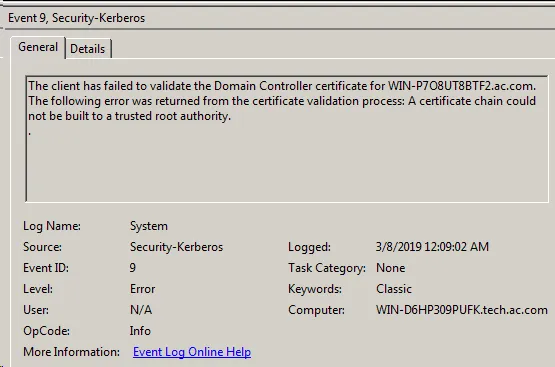Click computer name WIN-D6HP309PUFK.tech.ac.com
The width and height of the screenshot is (555, 367).
[462, 310]
